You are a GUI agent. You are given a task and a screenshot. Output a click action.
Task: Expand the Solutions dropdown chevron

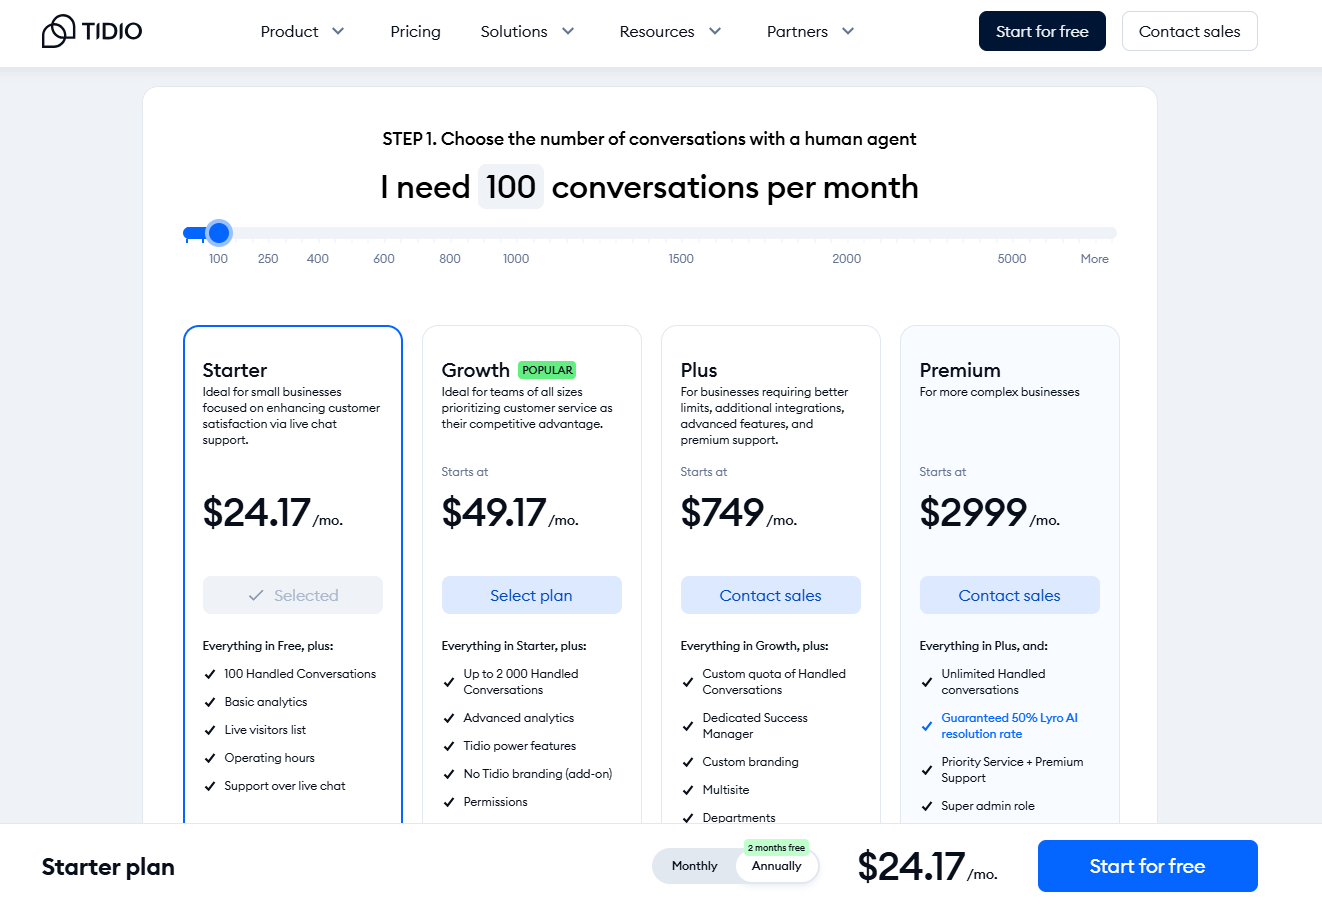tap(568, 31)
